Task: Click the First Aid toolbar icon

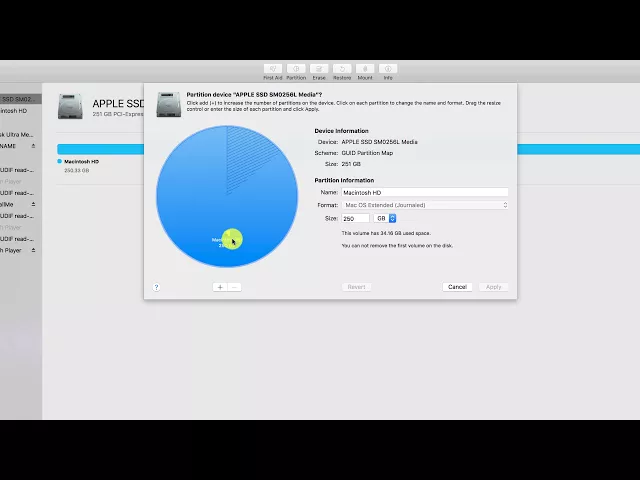Action: point(272,69)
